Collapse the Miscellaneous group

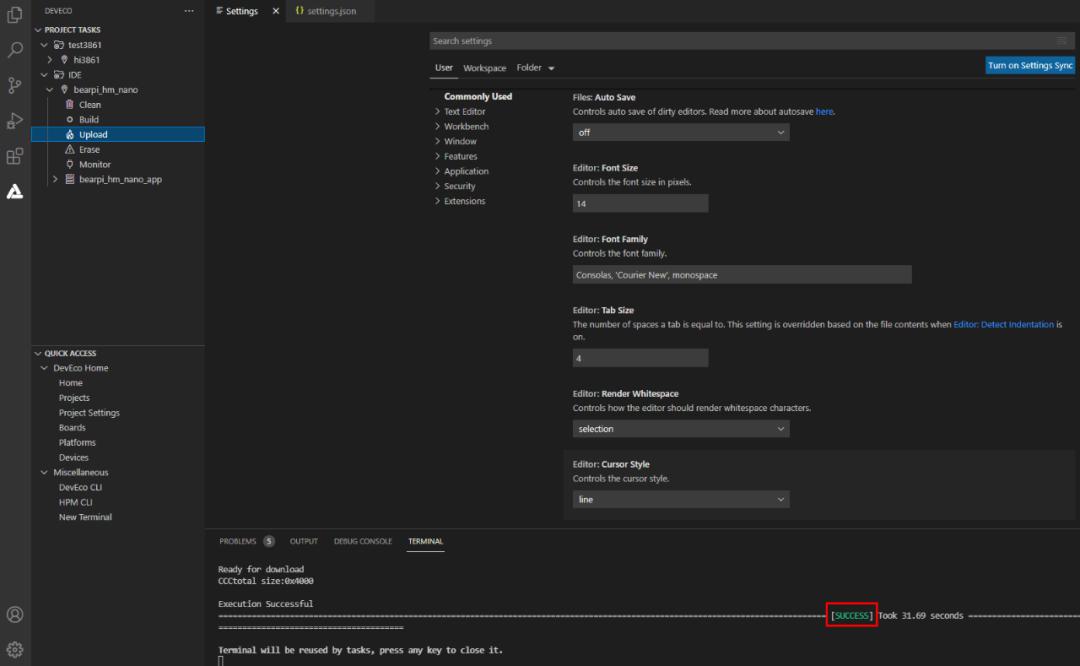tap(44, 472)
